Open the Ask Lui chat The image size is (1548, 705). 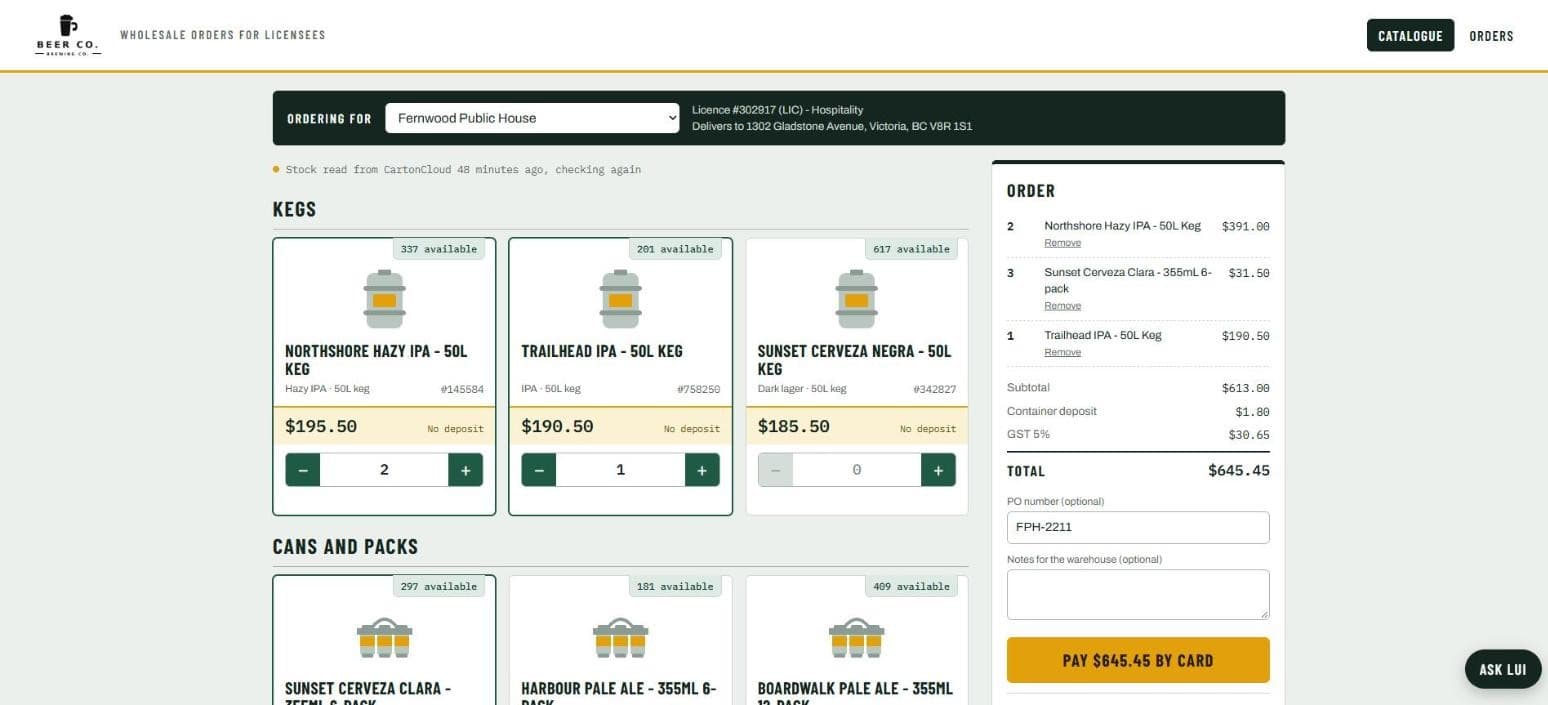[1503, 670]
